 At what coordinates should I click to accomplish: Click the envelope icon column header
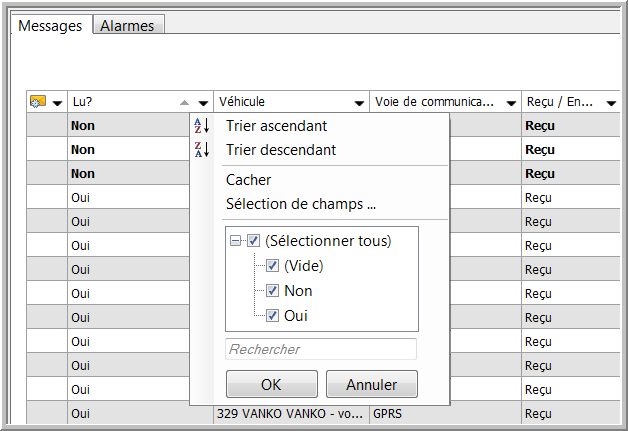pyautogui.click(x=38, y=102)
